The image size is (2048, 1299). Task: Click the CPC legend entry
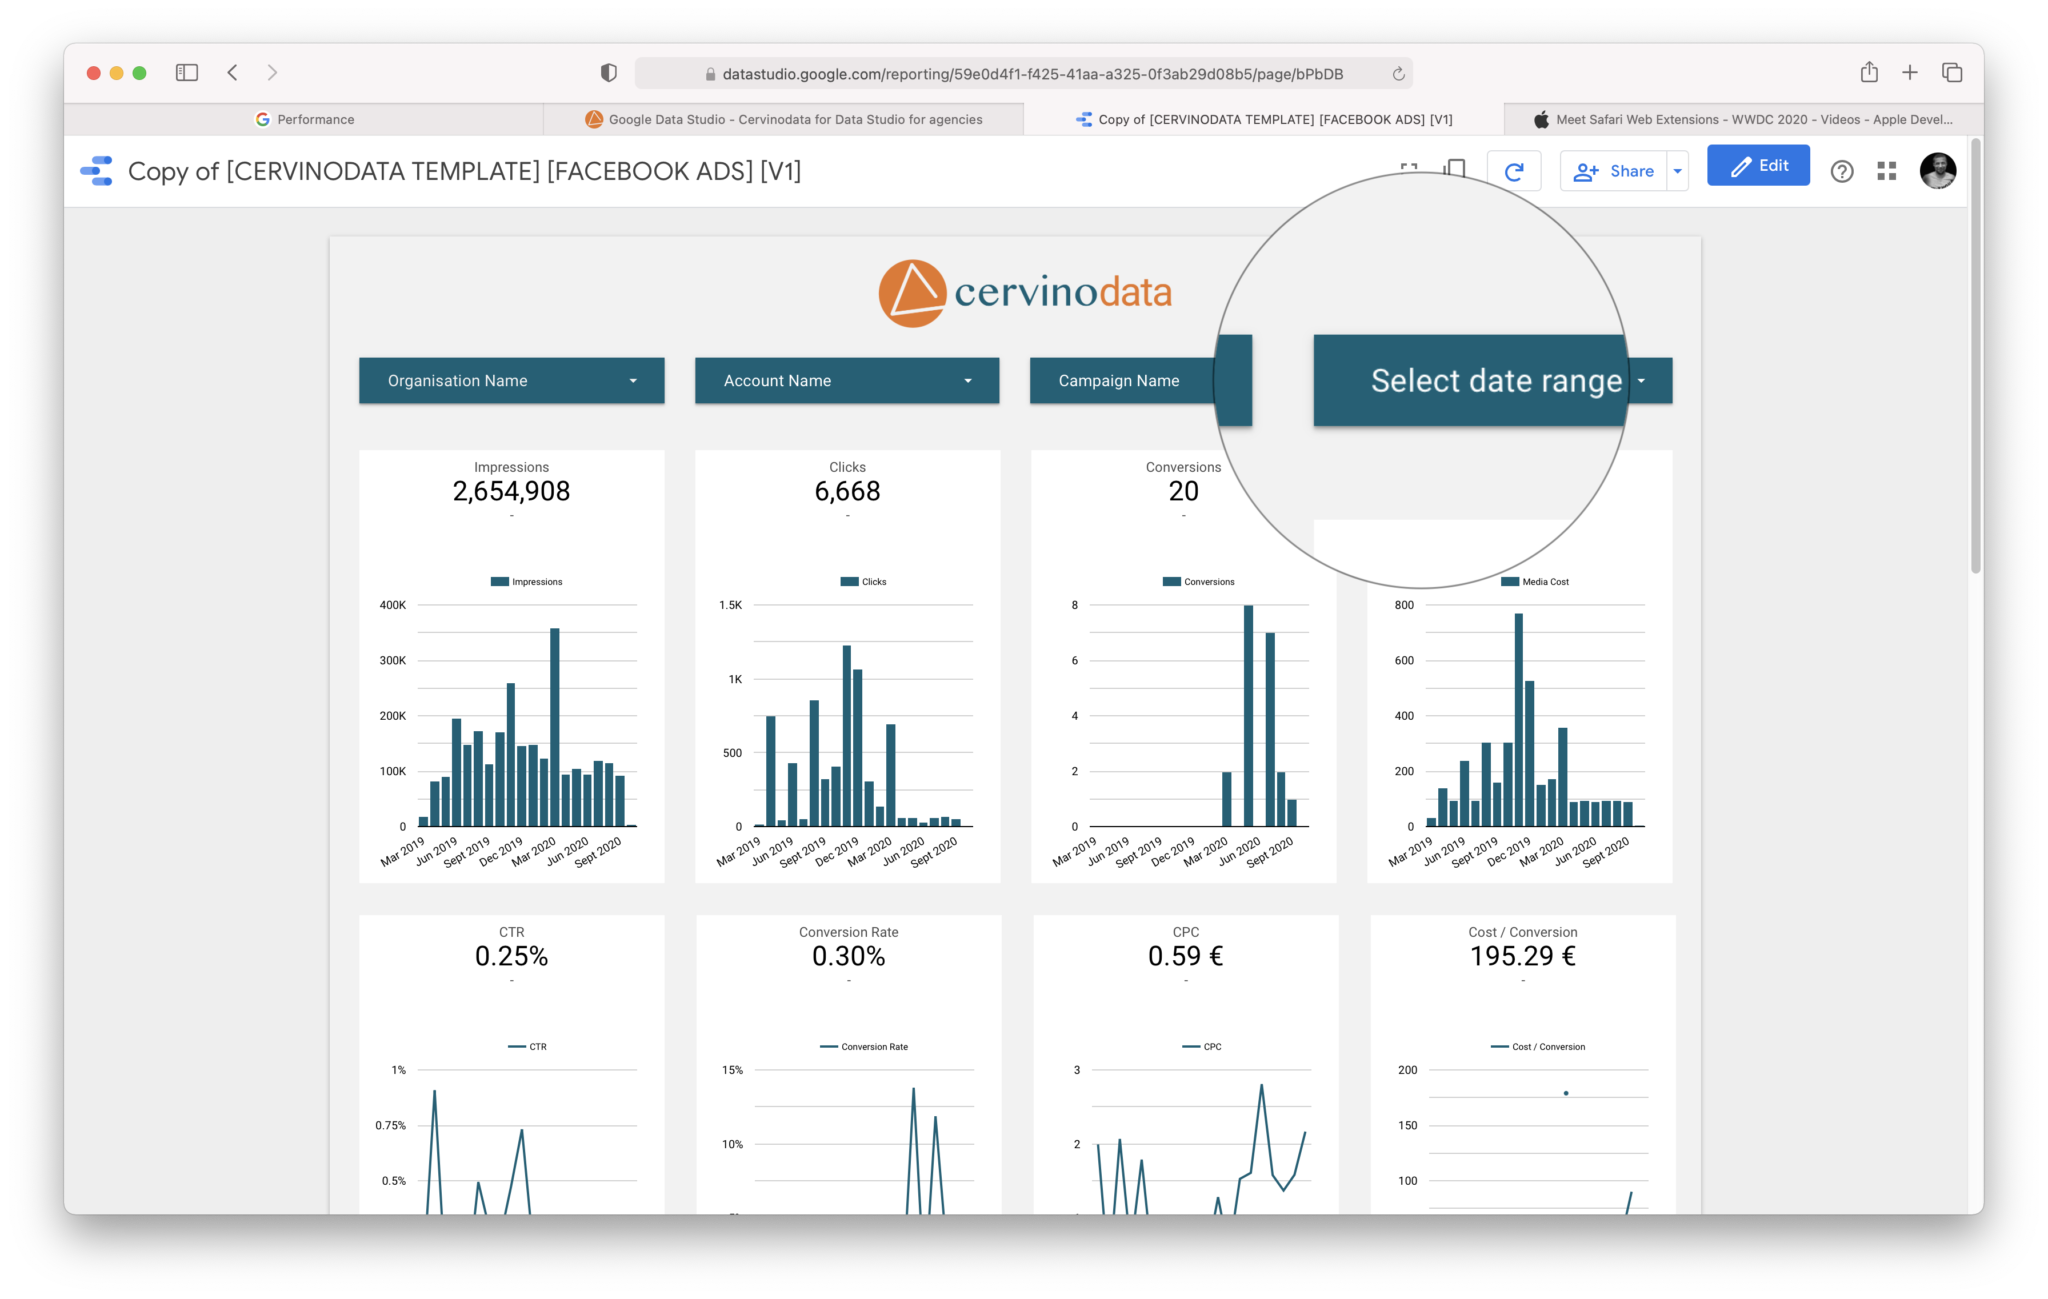coord(1202,1046)
